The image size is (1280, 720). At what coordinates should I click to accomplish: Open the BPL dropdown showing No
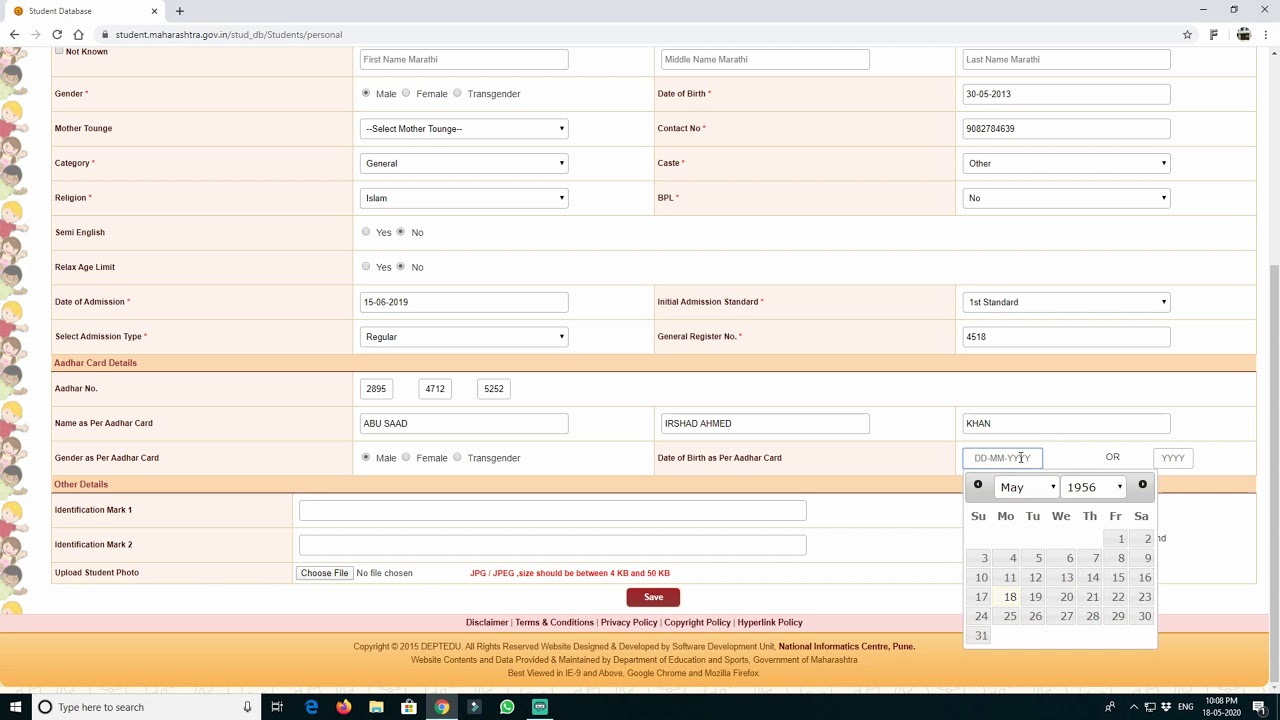tap(1066, 198)
